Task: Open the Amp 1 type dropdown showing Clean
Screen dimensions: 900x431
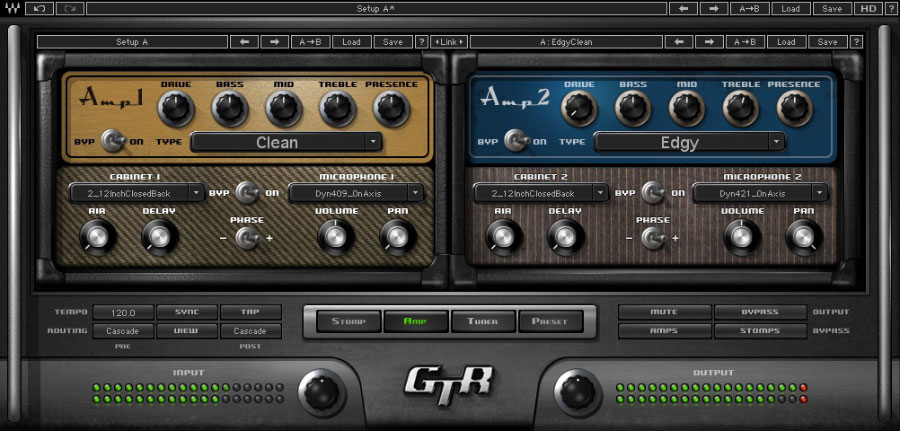Action: (x=286, y=142)
